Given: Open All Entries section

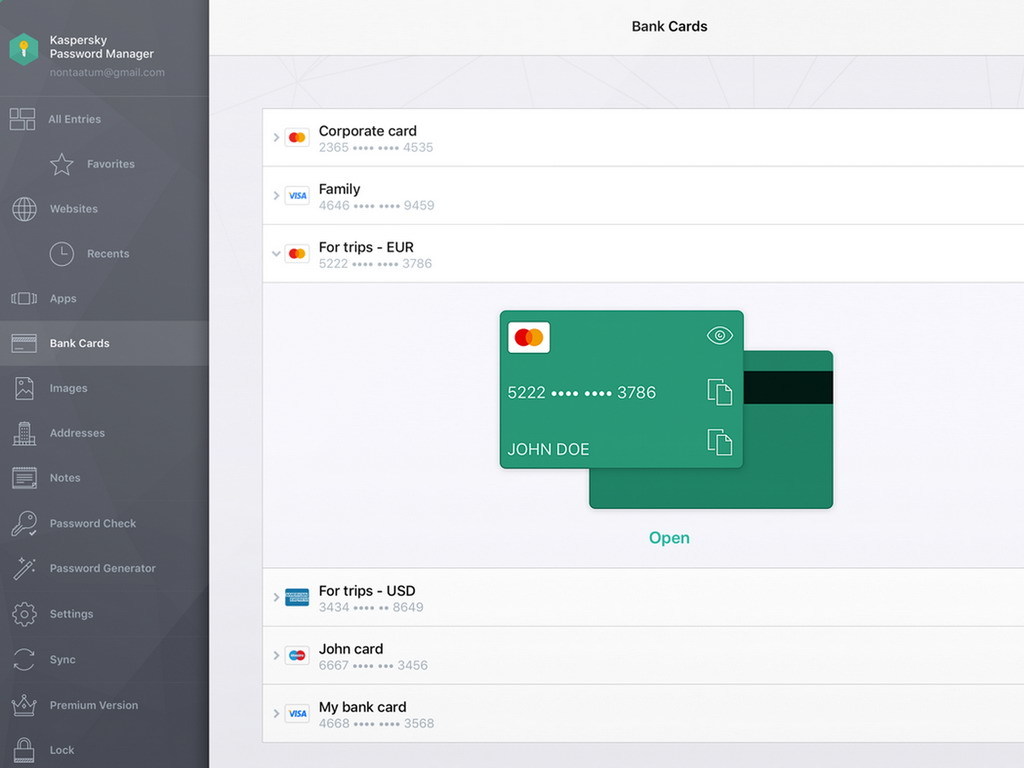Looking at the screenshot, I should (74, 120).
